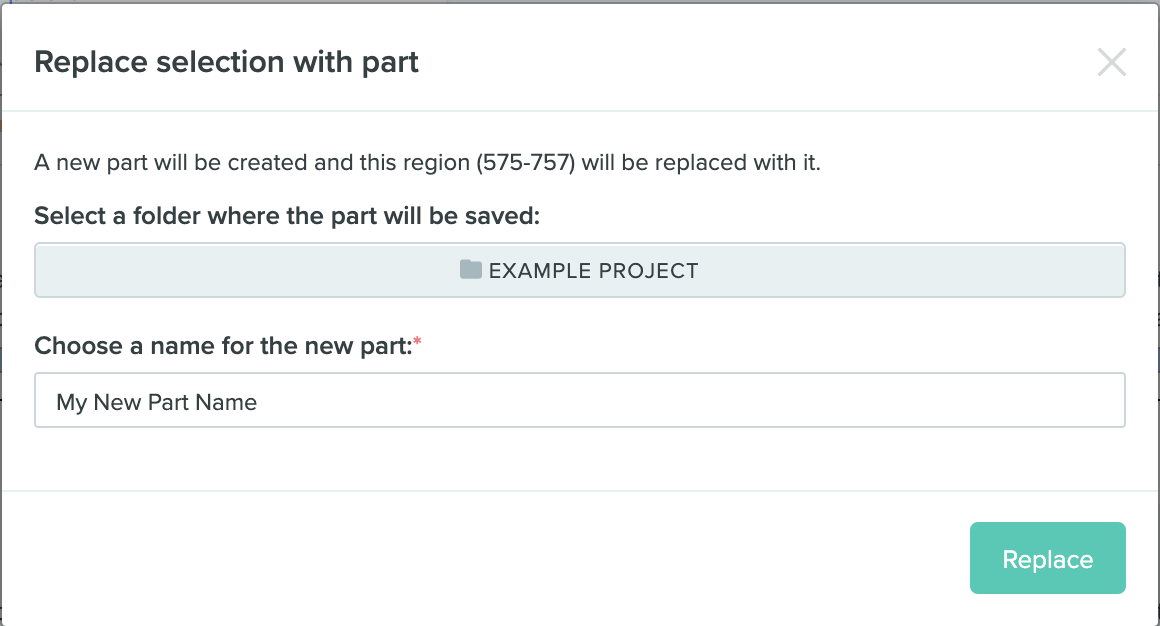
Task: Close the Replace selection dialog
Action: 1111,63
